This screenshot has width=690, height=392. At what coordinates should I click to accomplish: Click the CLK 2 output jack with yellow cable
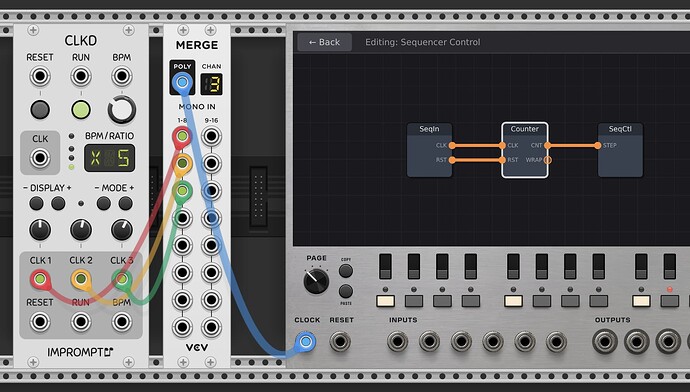pos(81,279)
